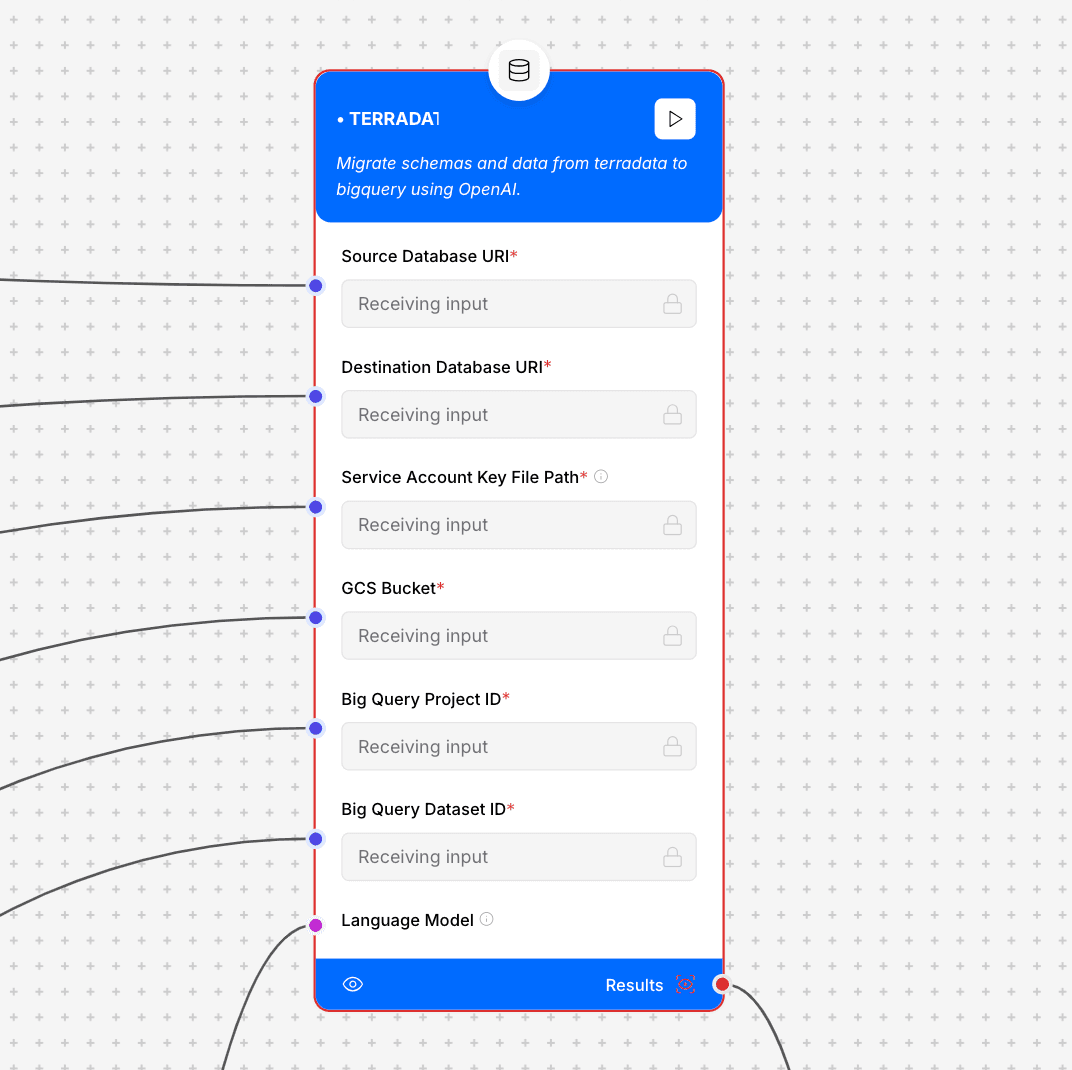The height and width of the screenshot is (1070, 1072).
Task: Click lock icon in Service Account Key field
Action: (673, 525)
